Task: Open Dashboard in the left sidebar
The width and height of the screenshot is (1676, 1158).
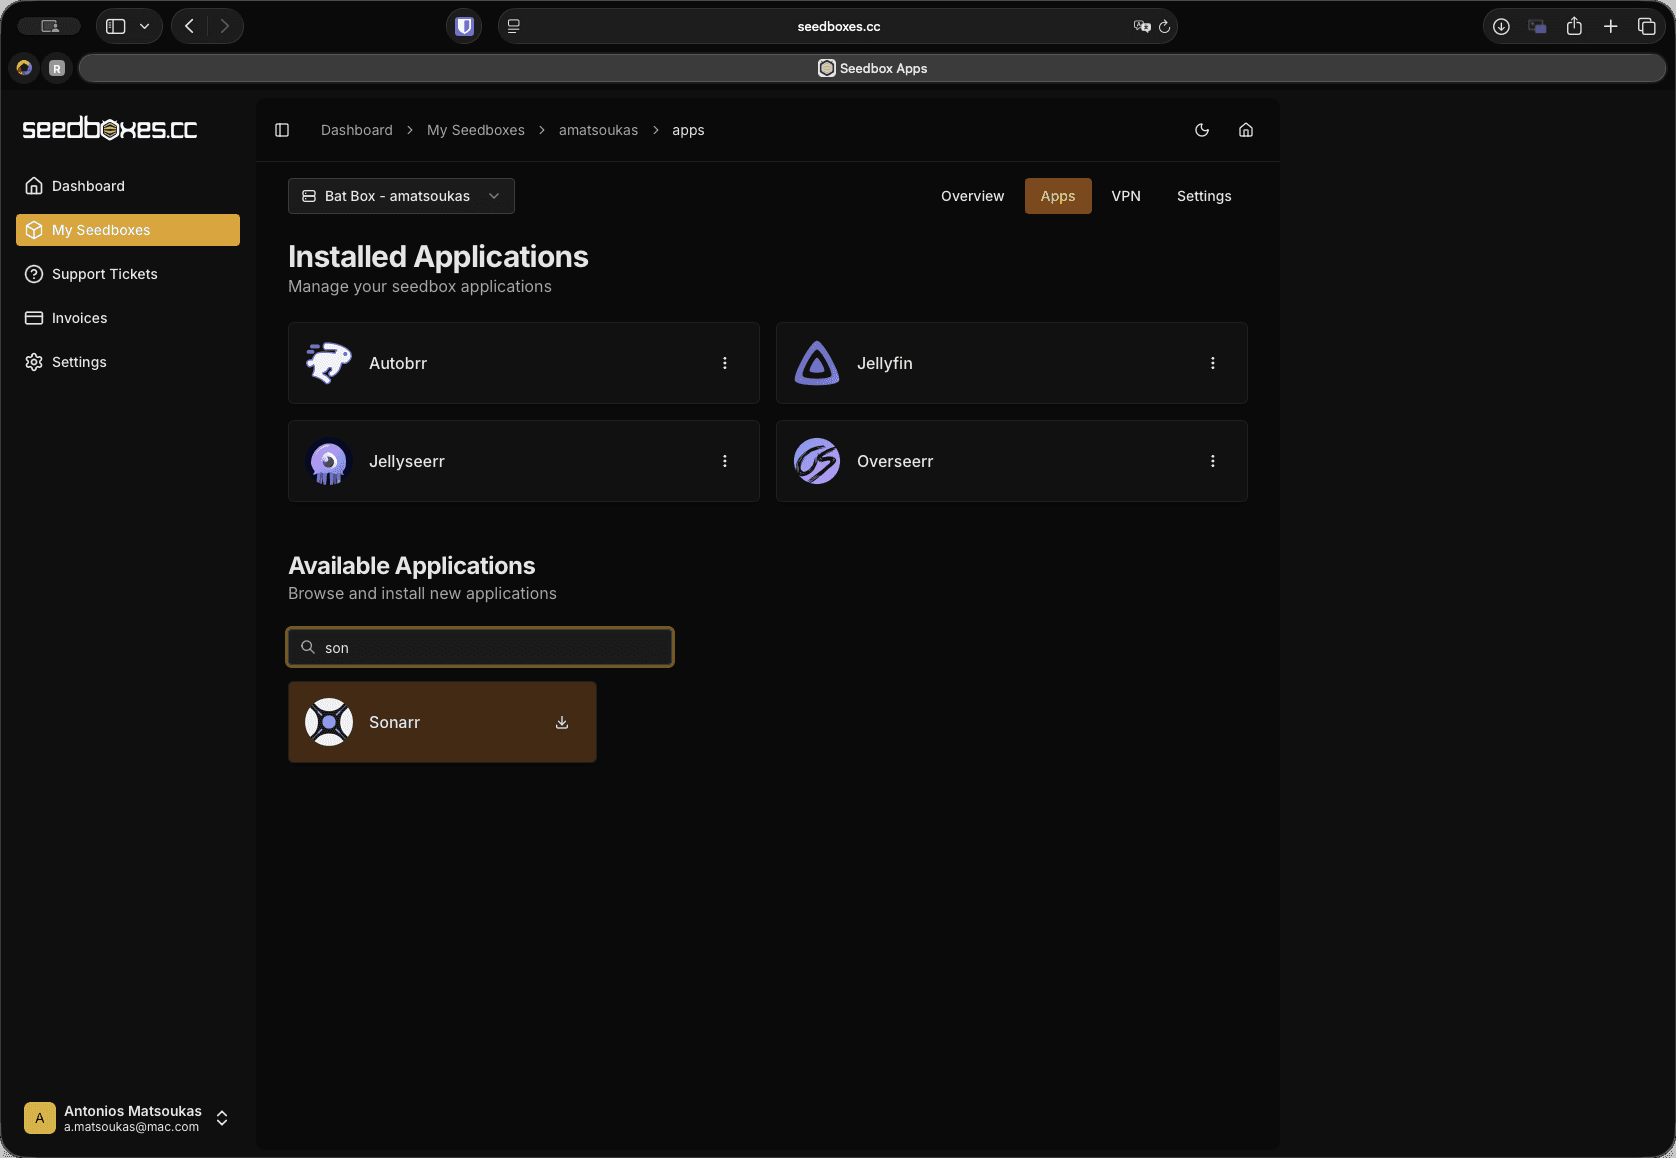Action: 128,186
